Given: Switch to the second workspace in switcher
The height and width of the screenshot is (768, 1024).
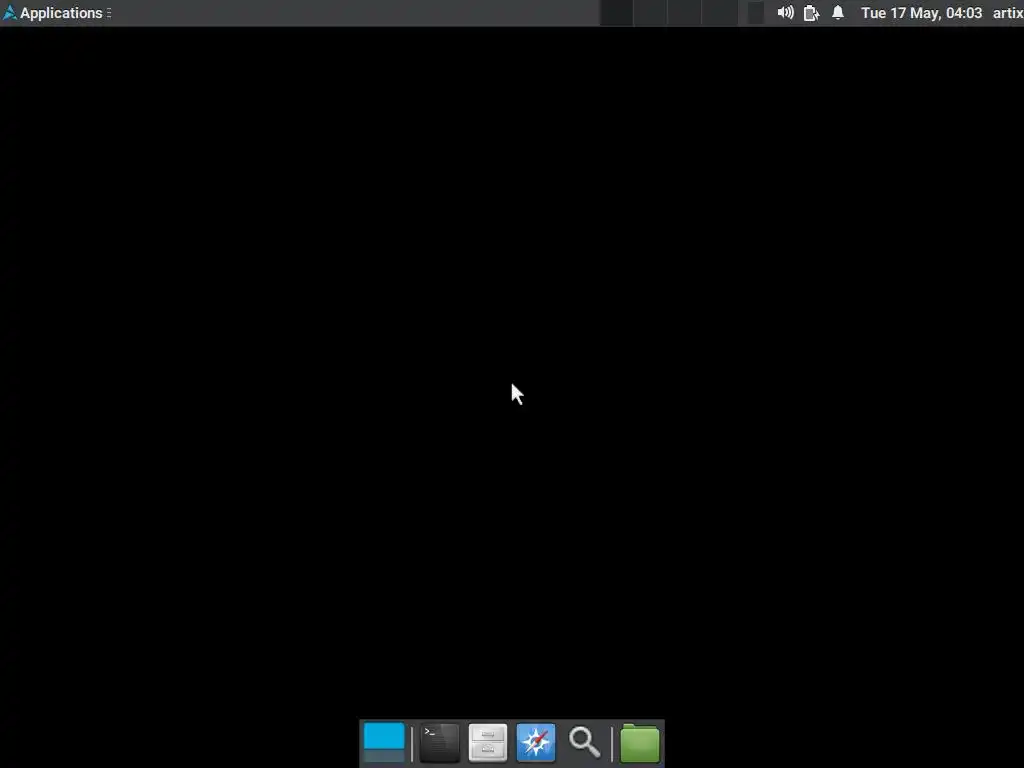Looking at the screenshot, I should [x=650, y=13].
